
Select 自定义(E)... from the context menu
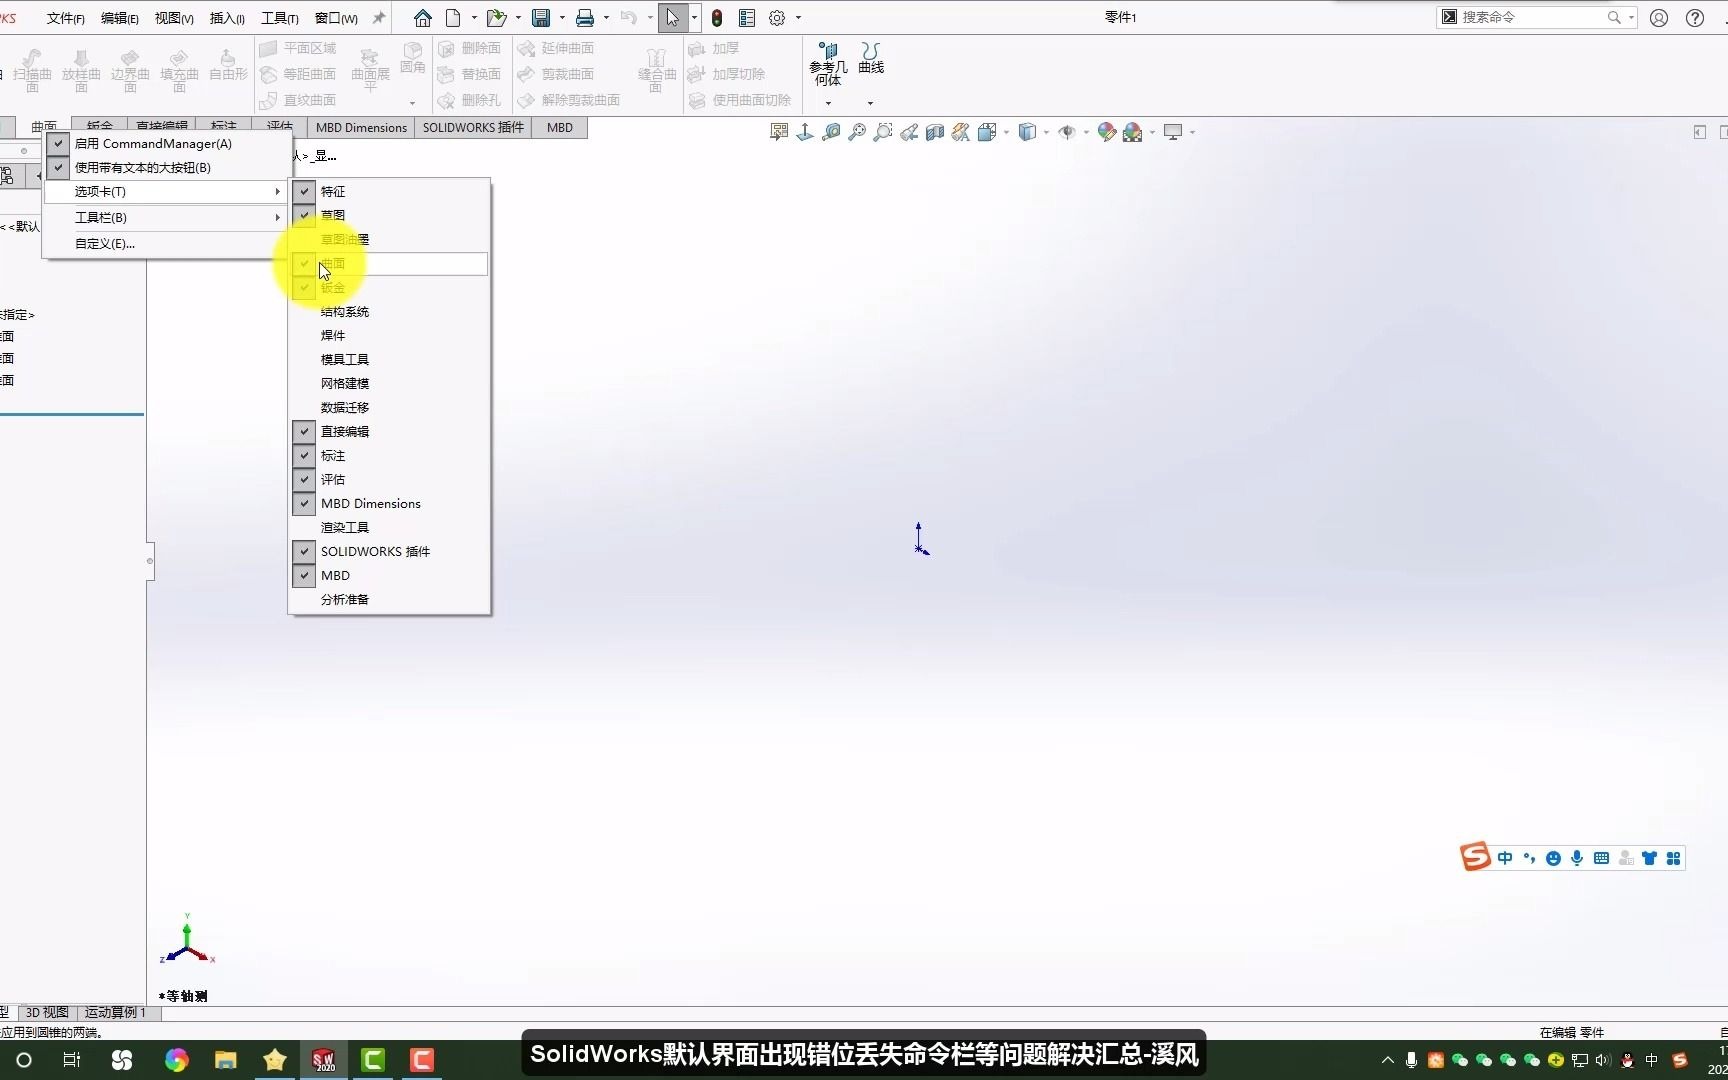(x=105, y=243)
